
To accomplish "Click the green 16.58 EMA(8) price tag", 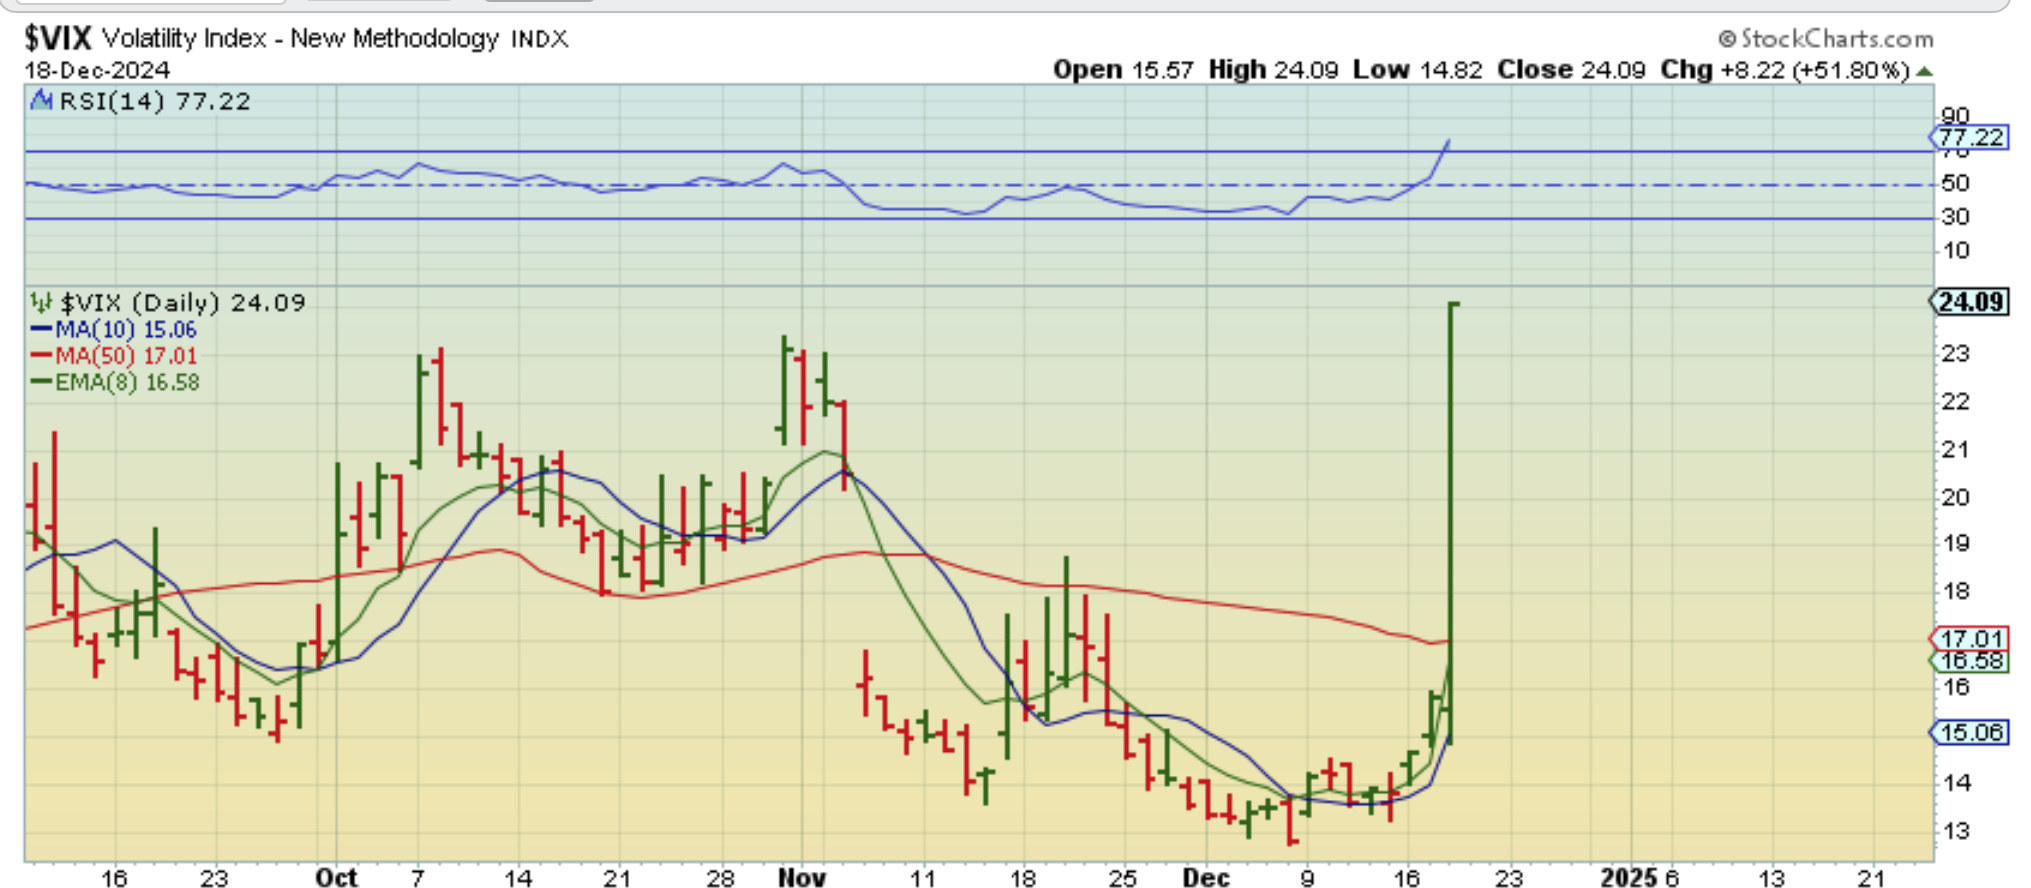I will pyautogui.click(x=1969, y=661).
